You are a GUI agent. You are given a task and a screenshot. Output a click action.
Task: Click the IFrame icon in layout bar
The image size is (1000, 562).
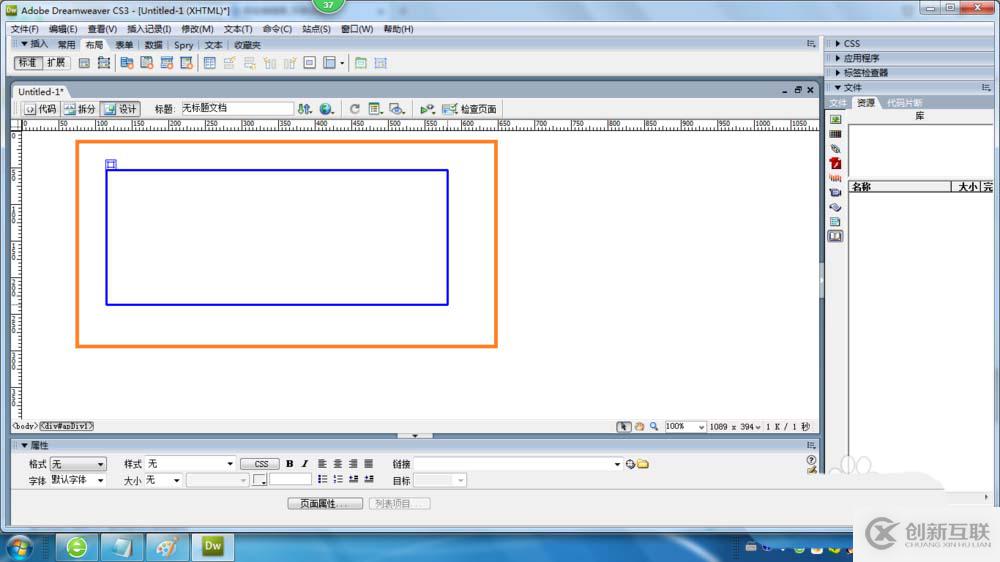tap(309, 63)
